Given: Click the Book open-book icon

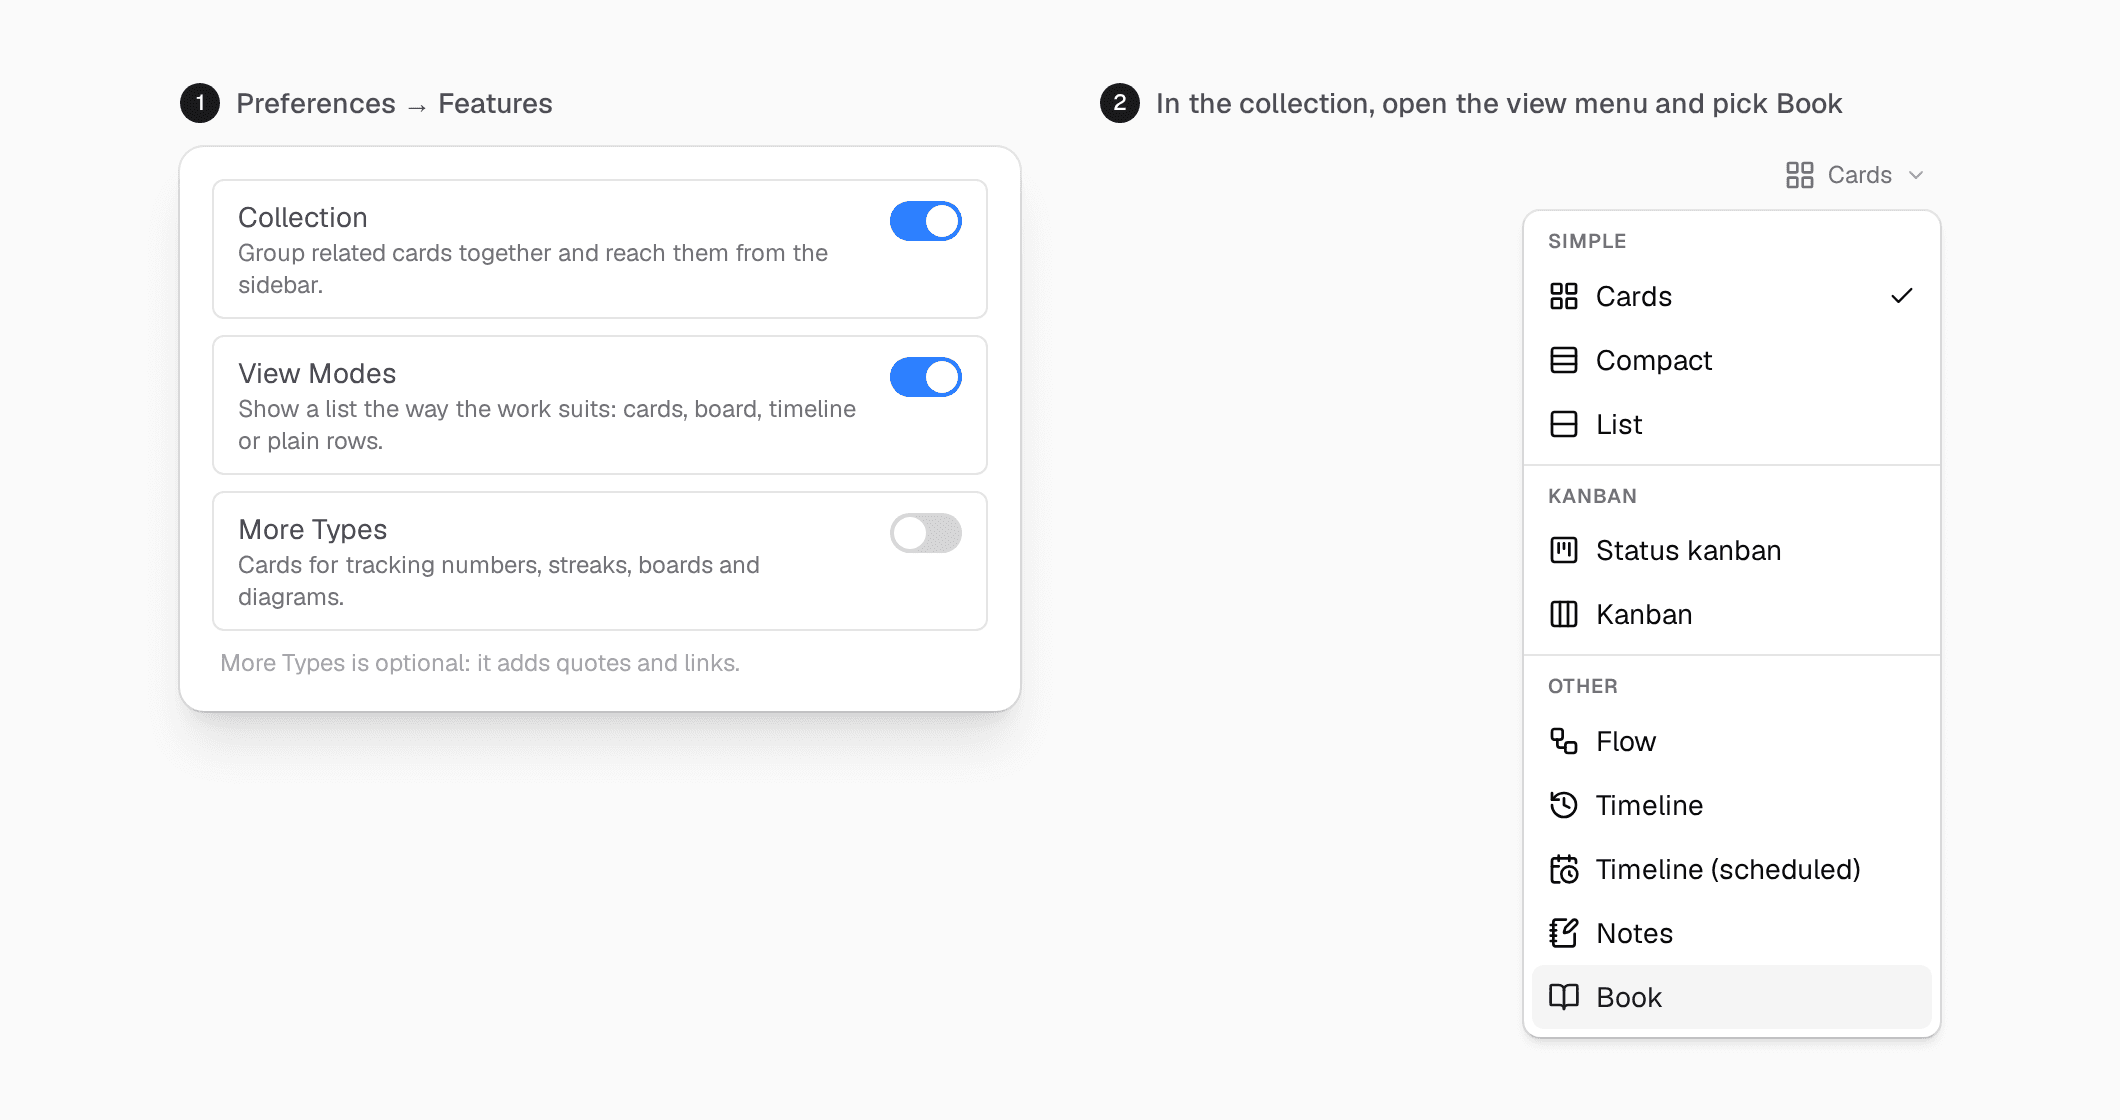Looking at the screenshot, I should pyautogui.click(x=1563, y=997).
